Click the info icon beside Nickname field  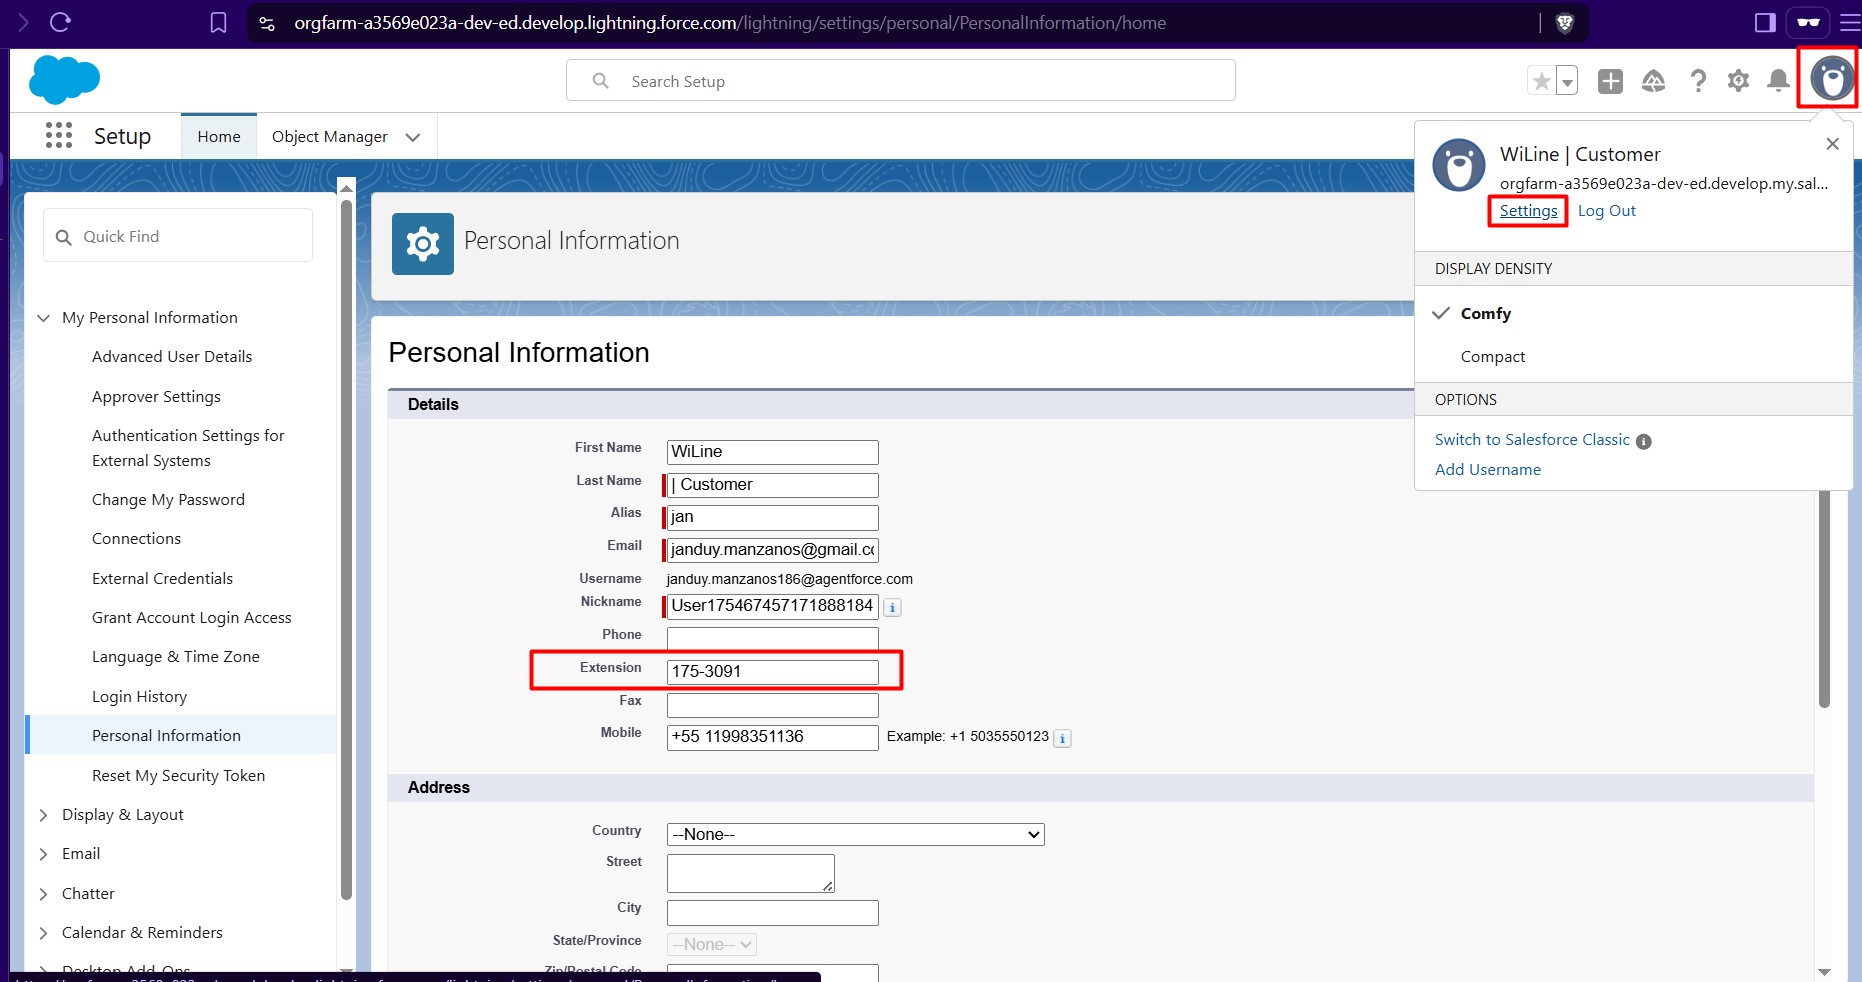(893, 607)
